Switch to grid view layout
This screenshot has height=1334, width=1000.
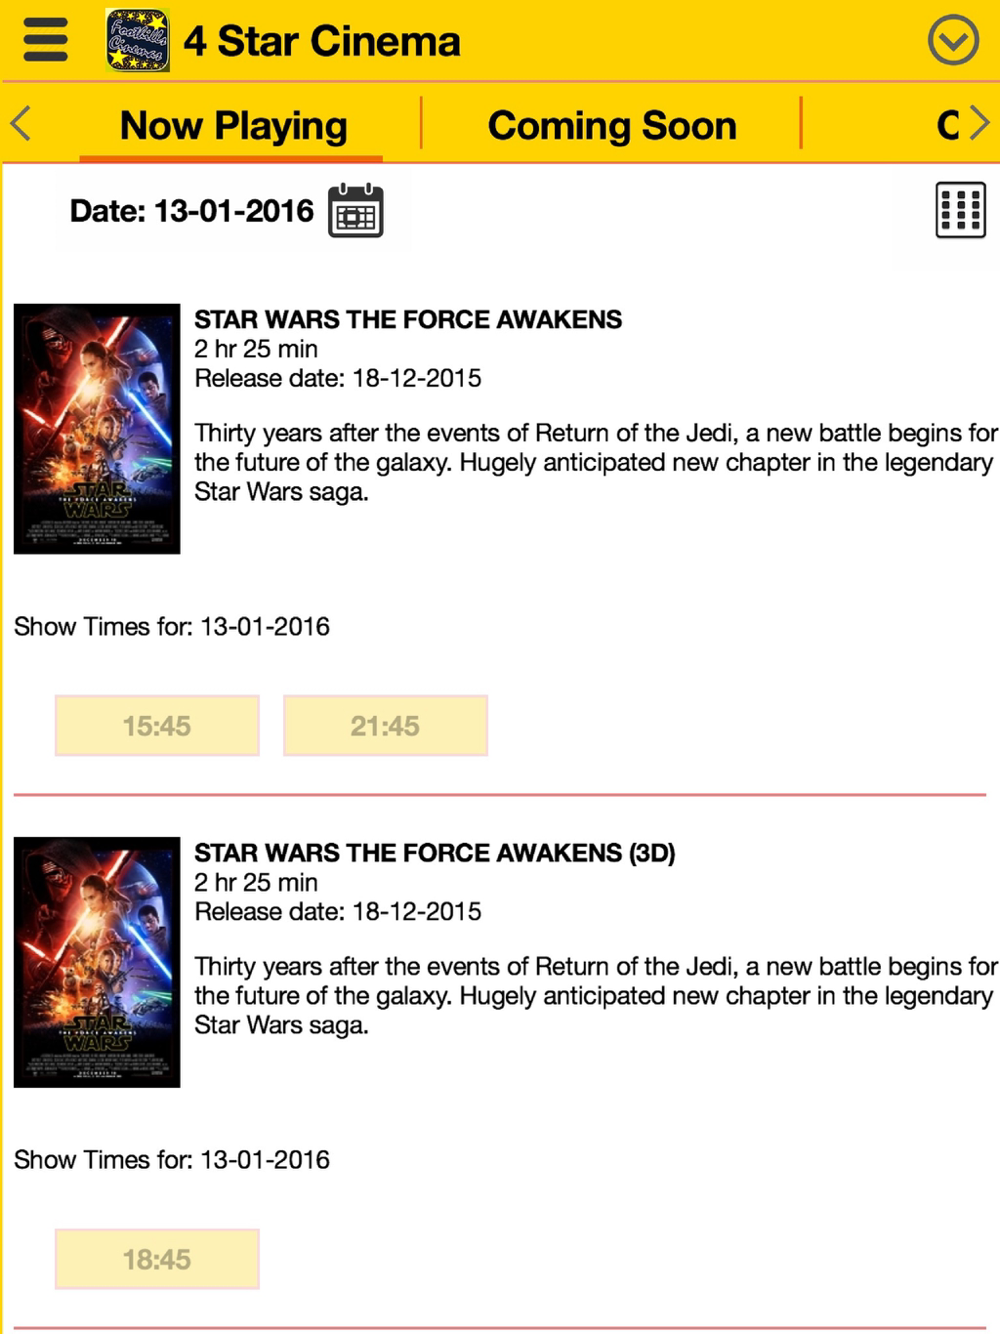(x=960, y=210)
